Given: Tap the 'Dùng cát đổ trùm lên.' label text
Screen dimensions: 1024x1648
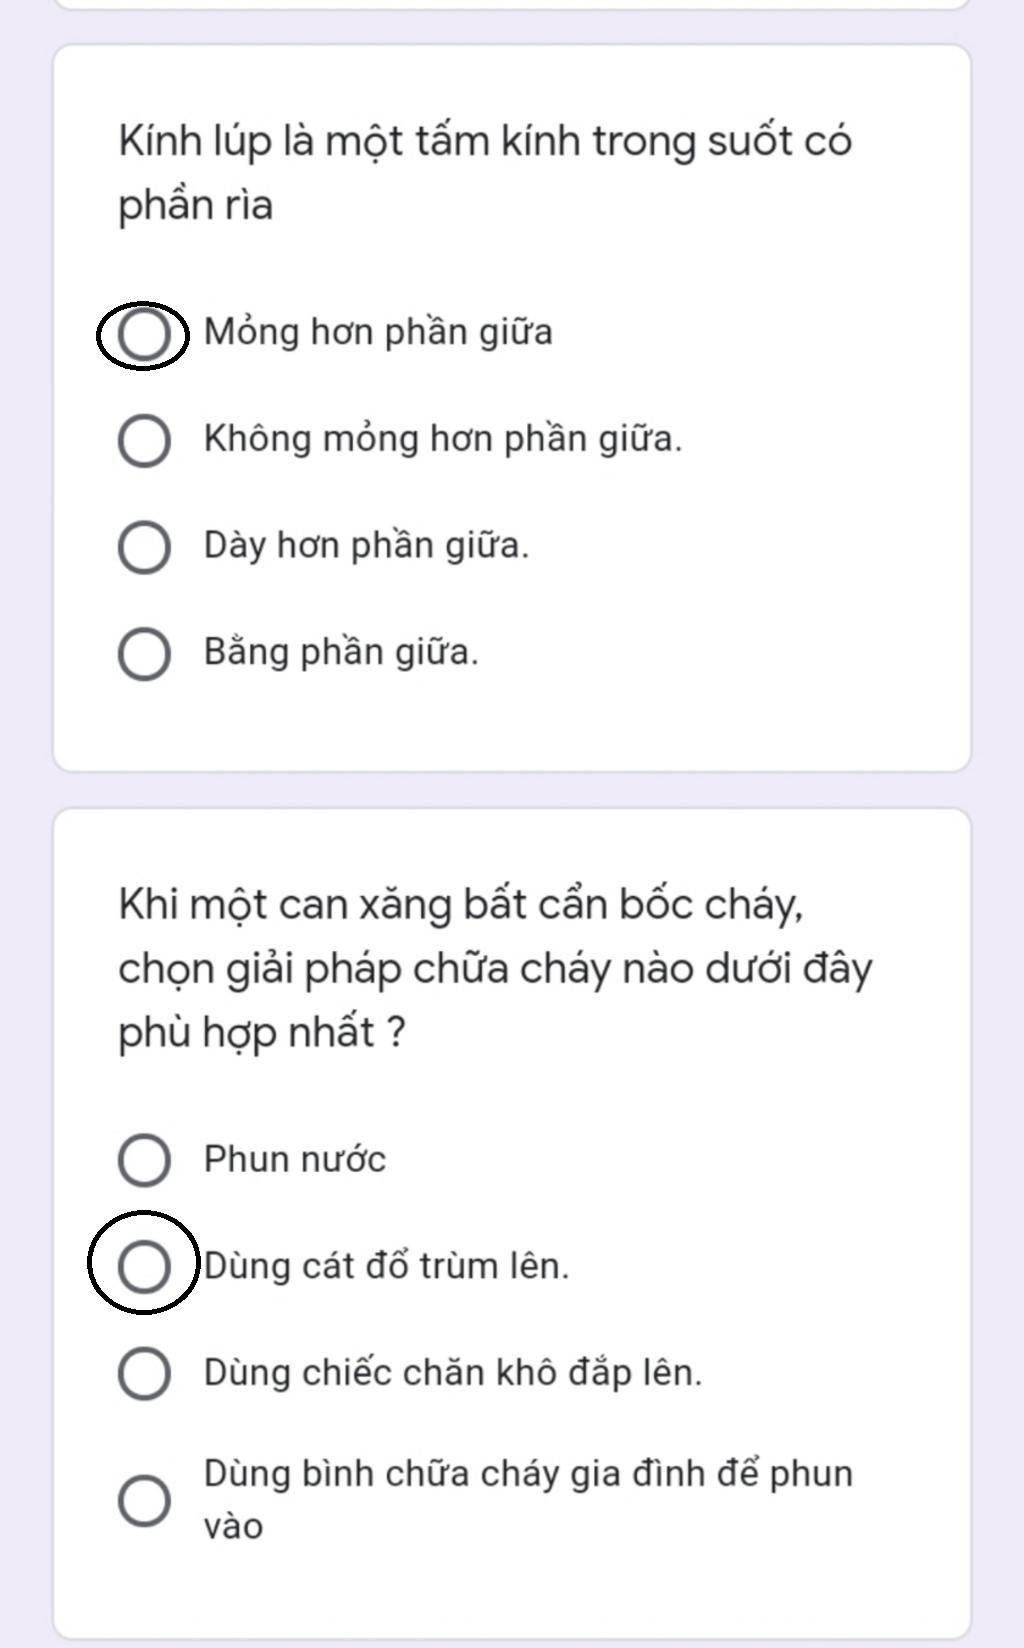Looking at the screenshot, I should (x=386, y=1265).
